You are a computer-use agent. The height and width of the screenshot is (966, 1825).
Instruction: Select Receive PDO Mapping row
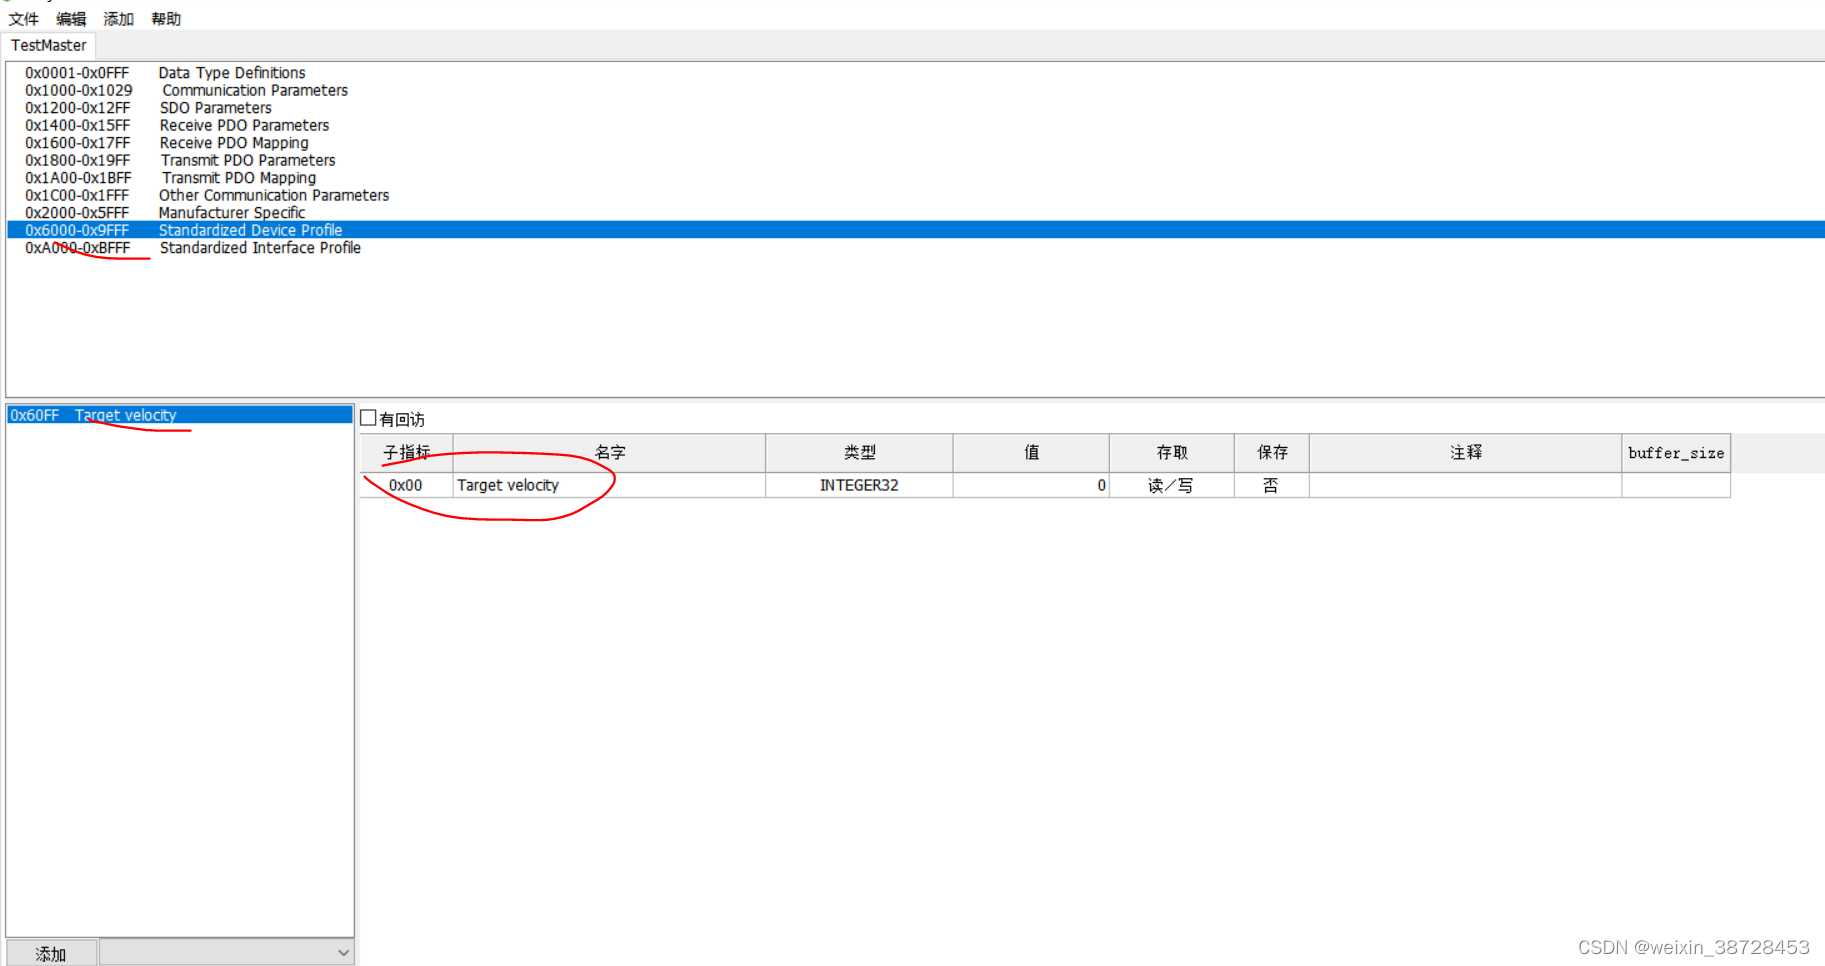click(916, 143)
